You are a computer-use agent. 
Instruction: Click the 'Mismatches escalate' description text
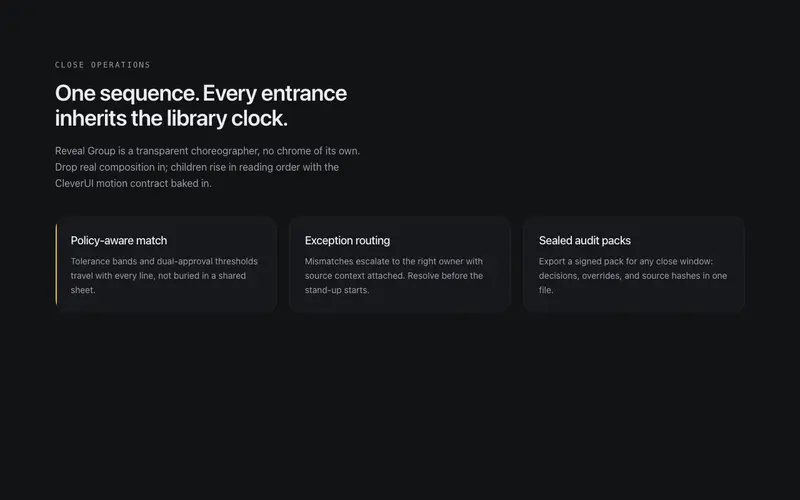(x=394, y=276)
